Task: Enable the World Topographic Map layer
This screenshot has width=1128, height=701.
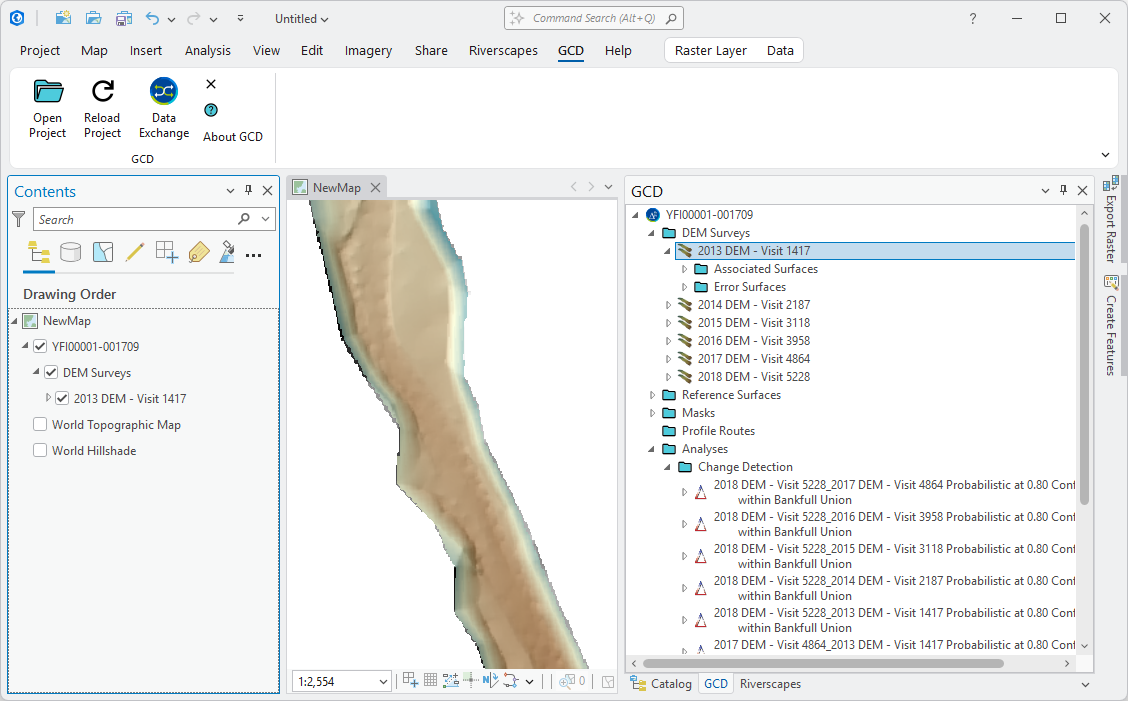Action: pos(40,425)
